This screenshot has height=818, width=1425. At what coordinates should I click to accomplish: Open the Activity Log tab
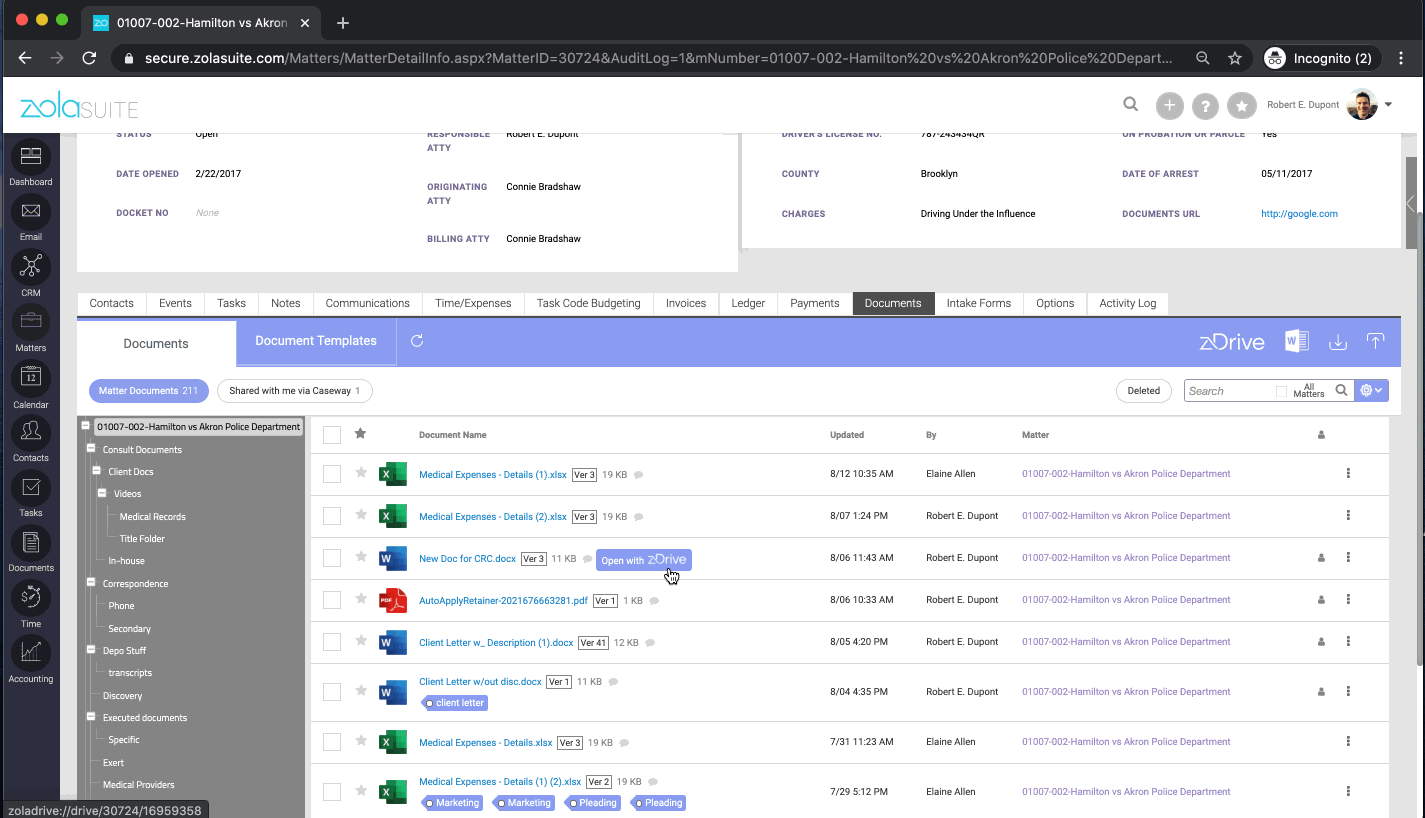1127,303
